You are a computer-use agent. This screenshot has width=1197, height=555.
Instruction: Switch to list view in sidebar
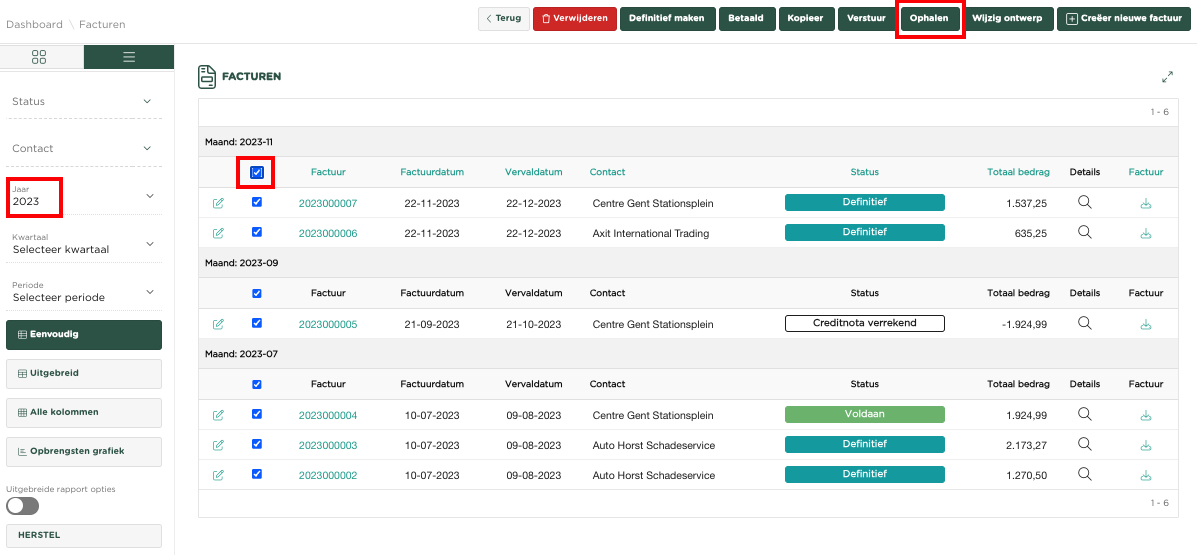(128, 57)
